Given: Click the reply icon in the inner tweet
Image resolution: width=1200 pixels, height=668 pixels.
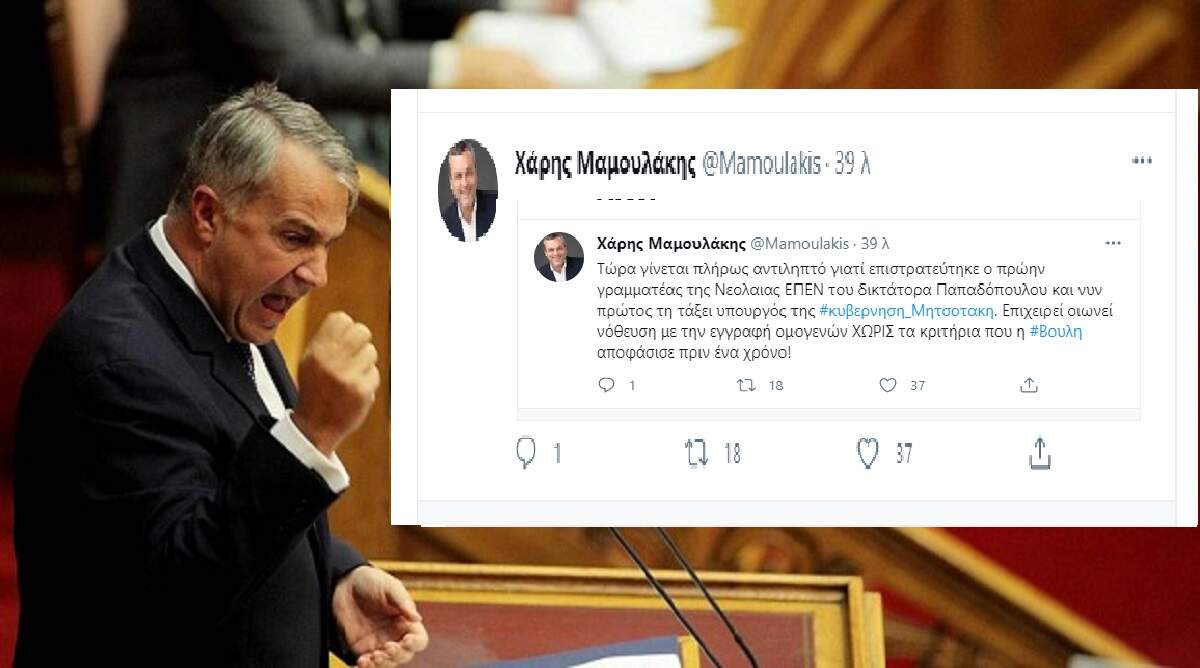Looking at the screenshot, I should point(606,384).
